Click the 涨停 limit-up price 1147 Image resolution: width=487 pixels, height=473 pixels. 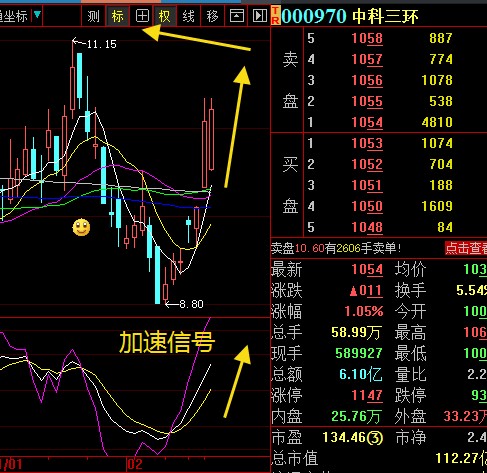point(367,395)
